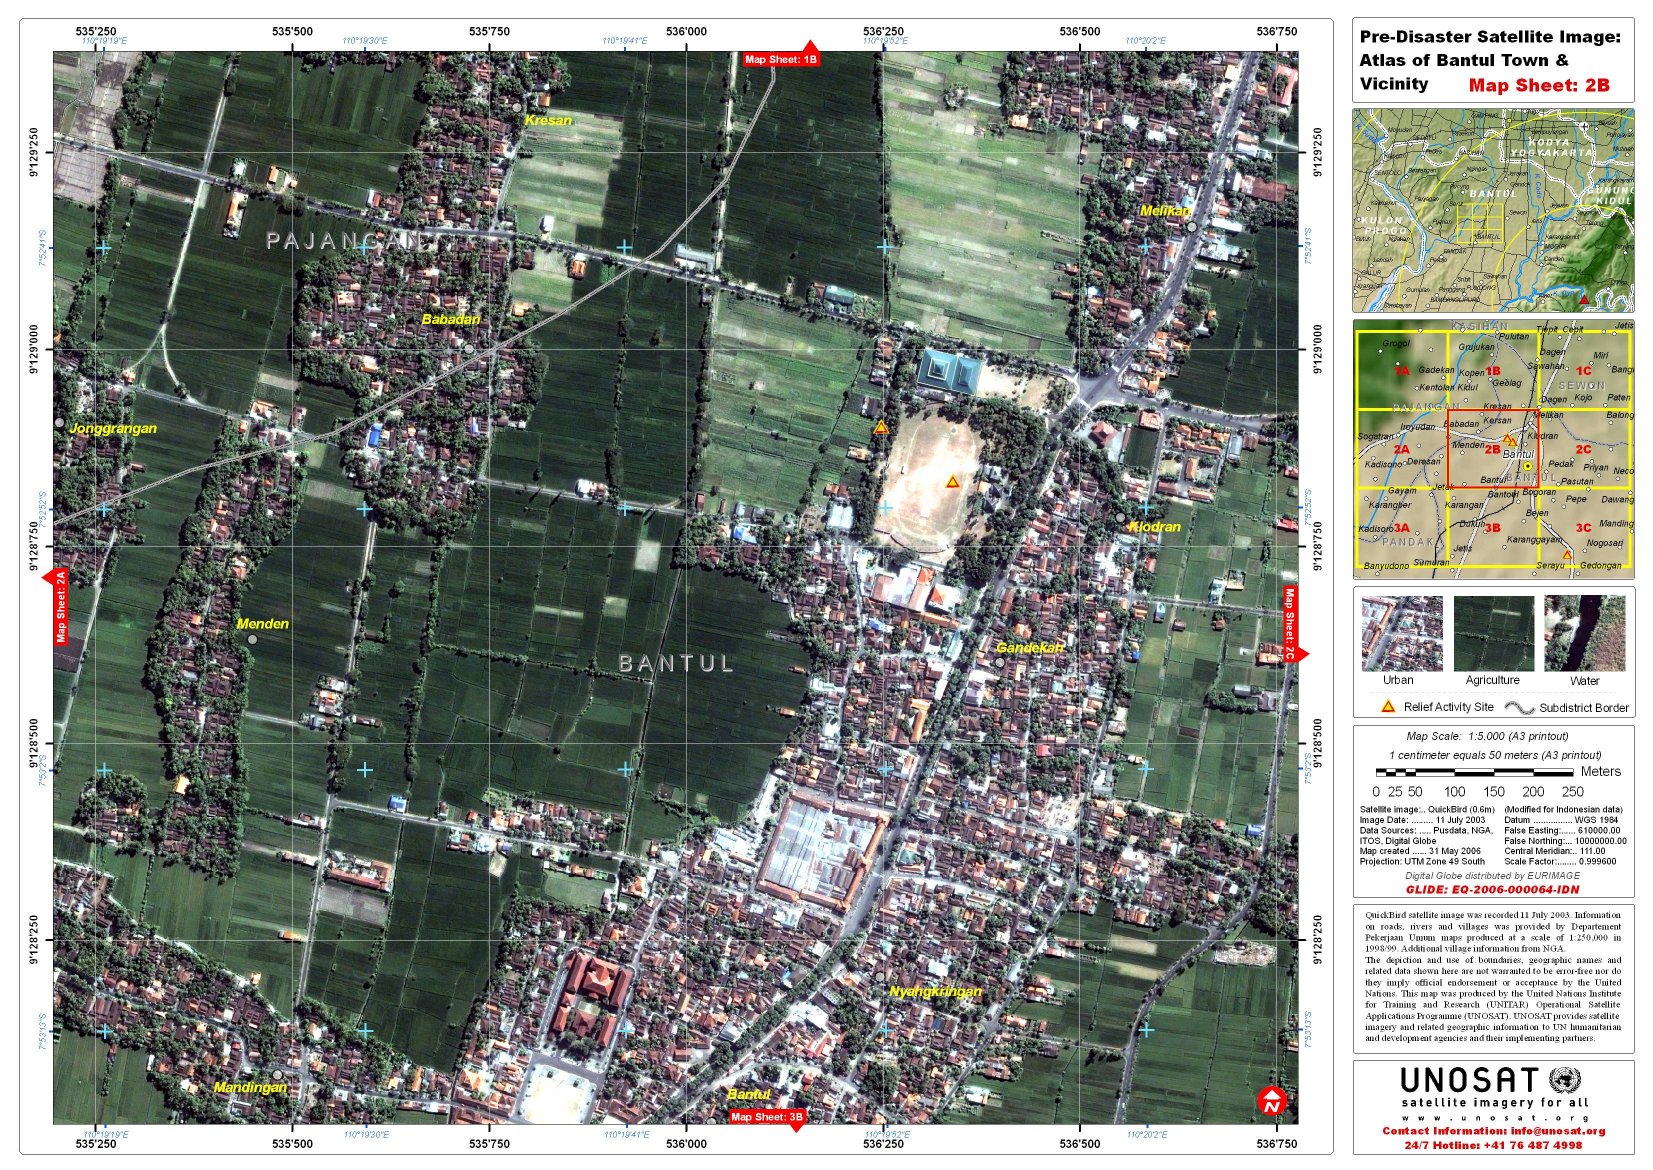Click the info@unosat.org contact email link
Viewport: 1653px width, 1170px height.
pyautogui.click(x=1557, y=1131)
